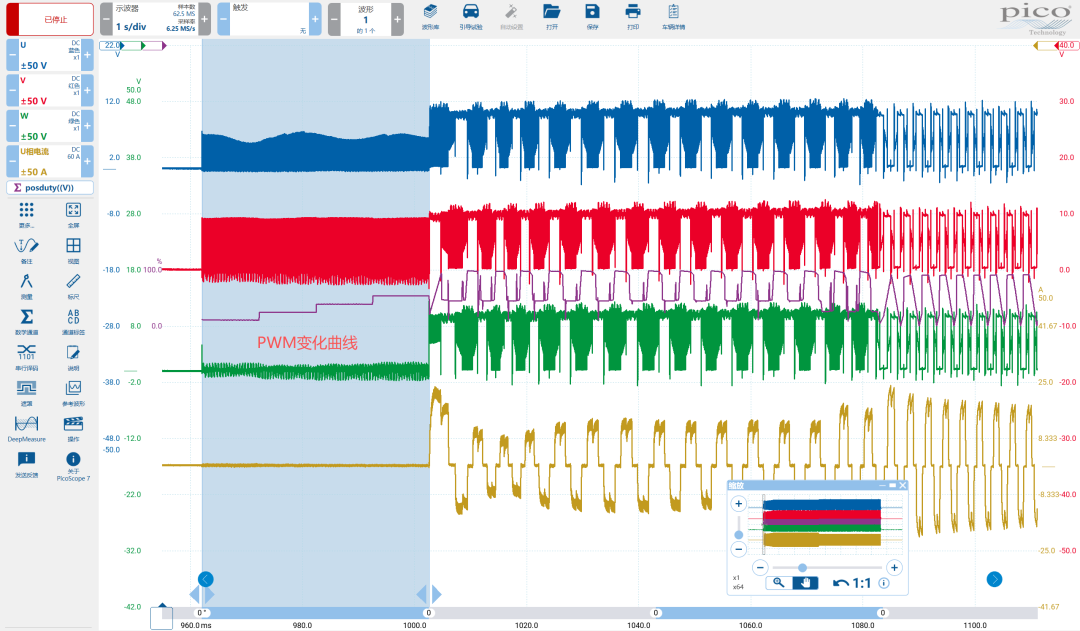Increase channel U range with plus
This screenshot has height=631, width=1080.
87,55
